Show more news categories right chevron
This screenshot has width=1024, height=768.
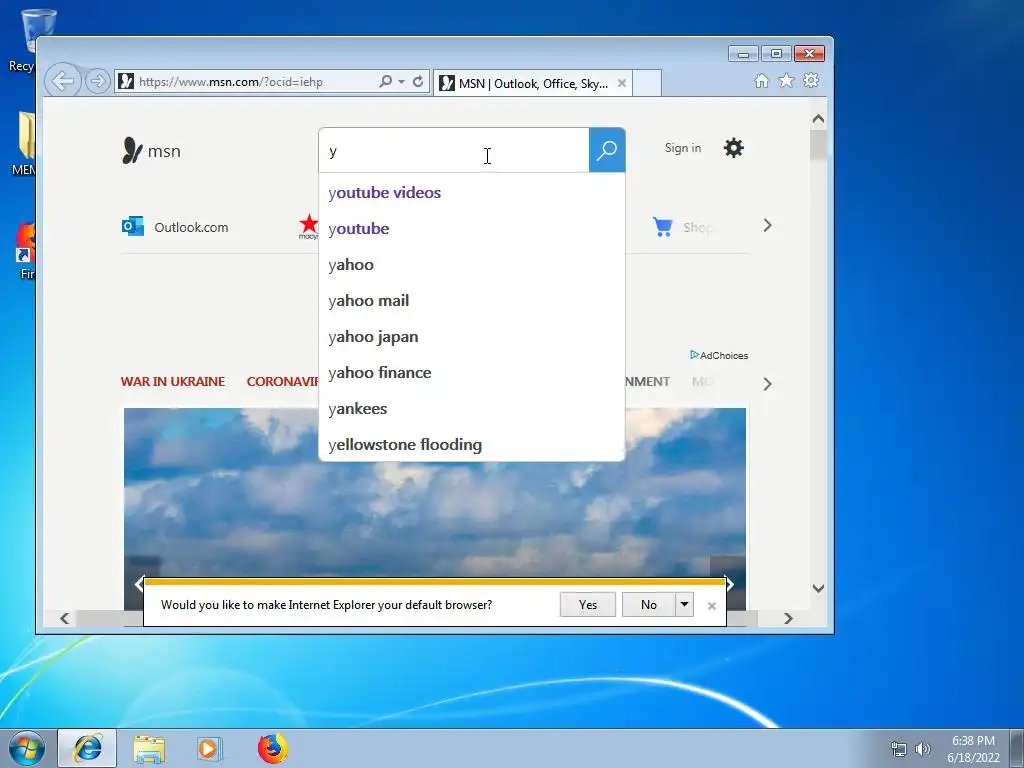coord(767,384)
